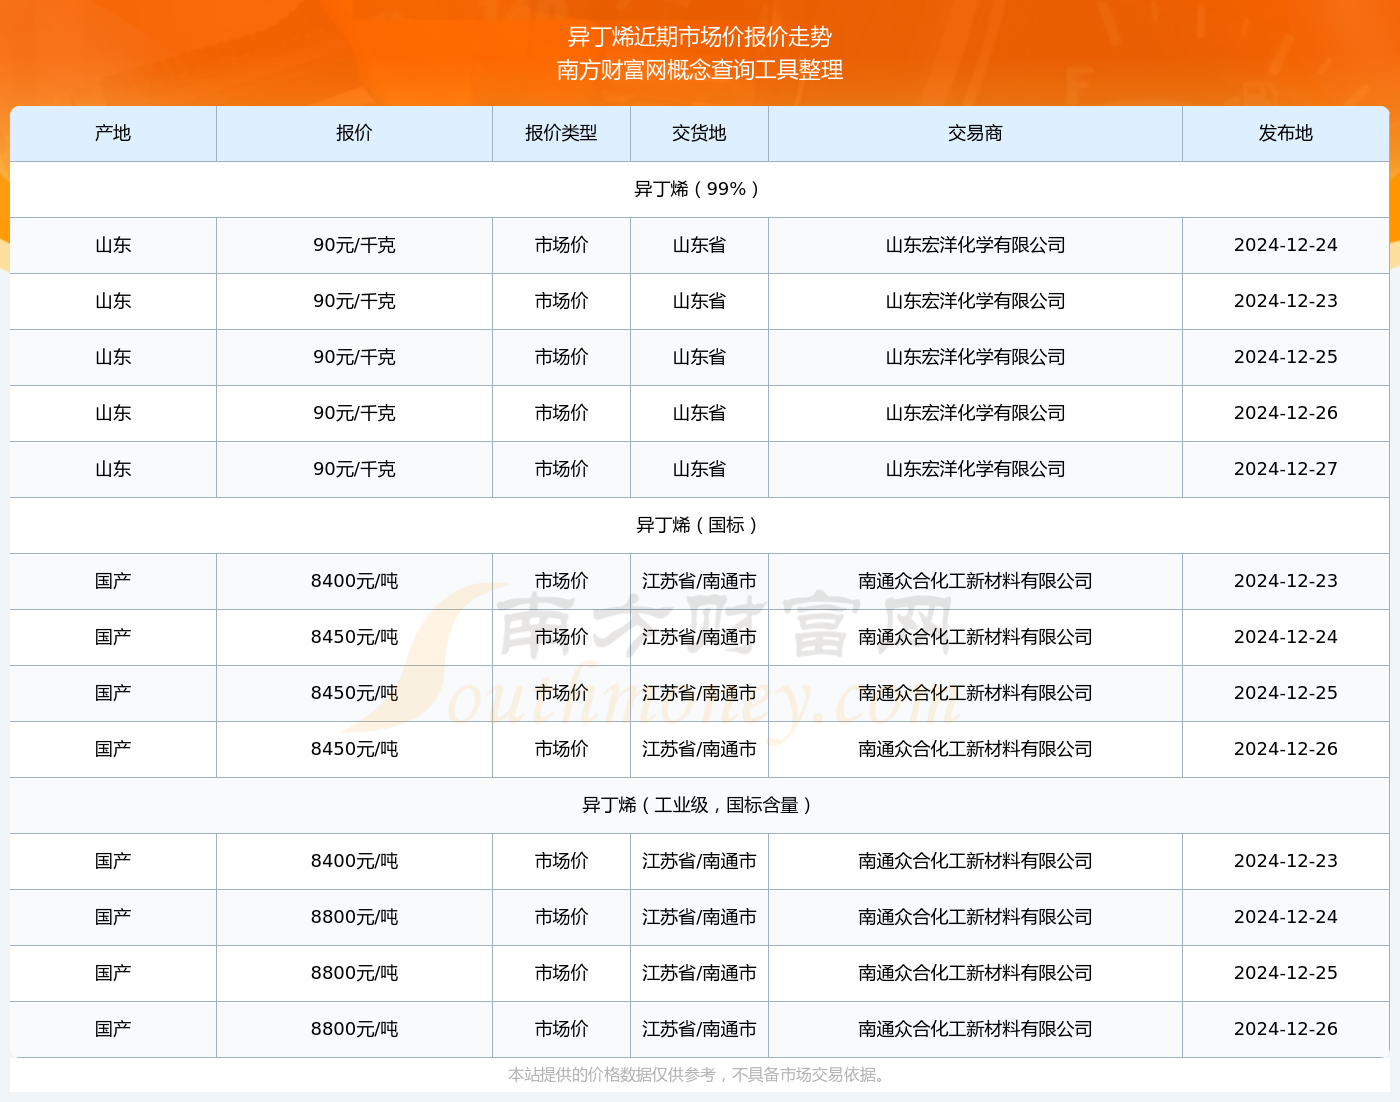Click date 2024-12-25 in 99% section

coord(1286,357)
